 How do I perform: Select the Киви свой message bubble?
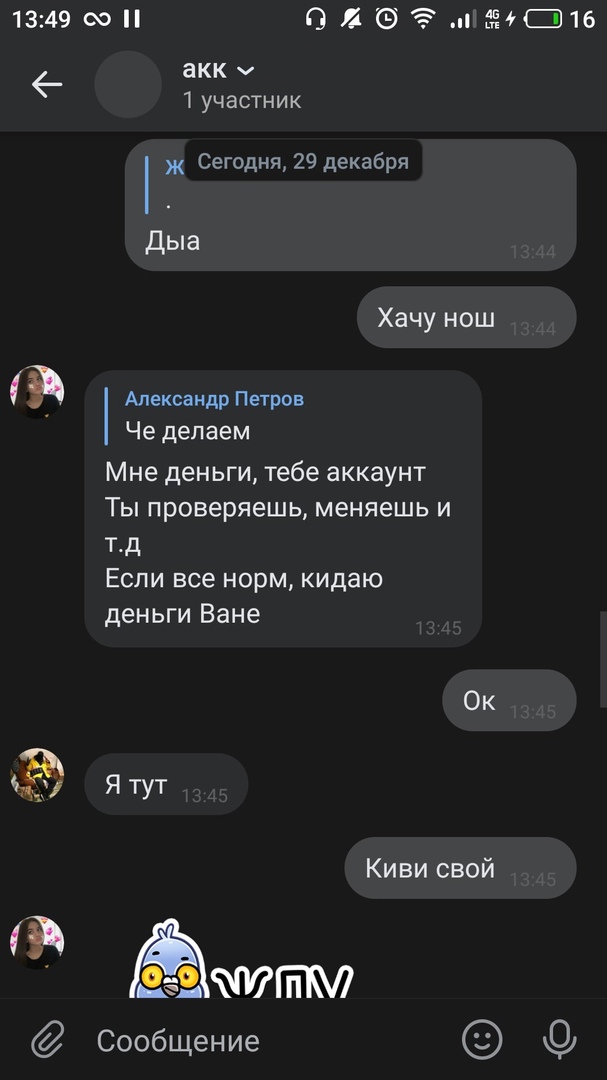(x=460, y=868)
